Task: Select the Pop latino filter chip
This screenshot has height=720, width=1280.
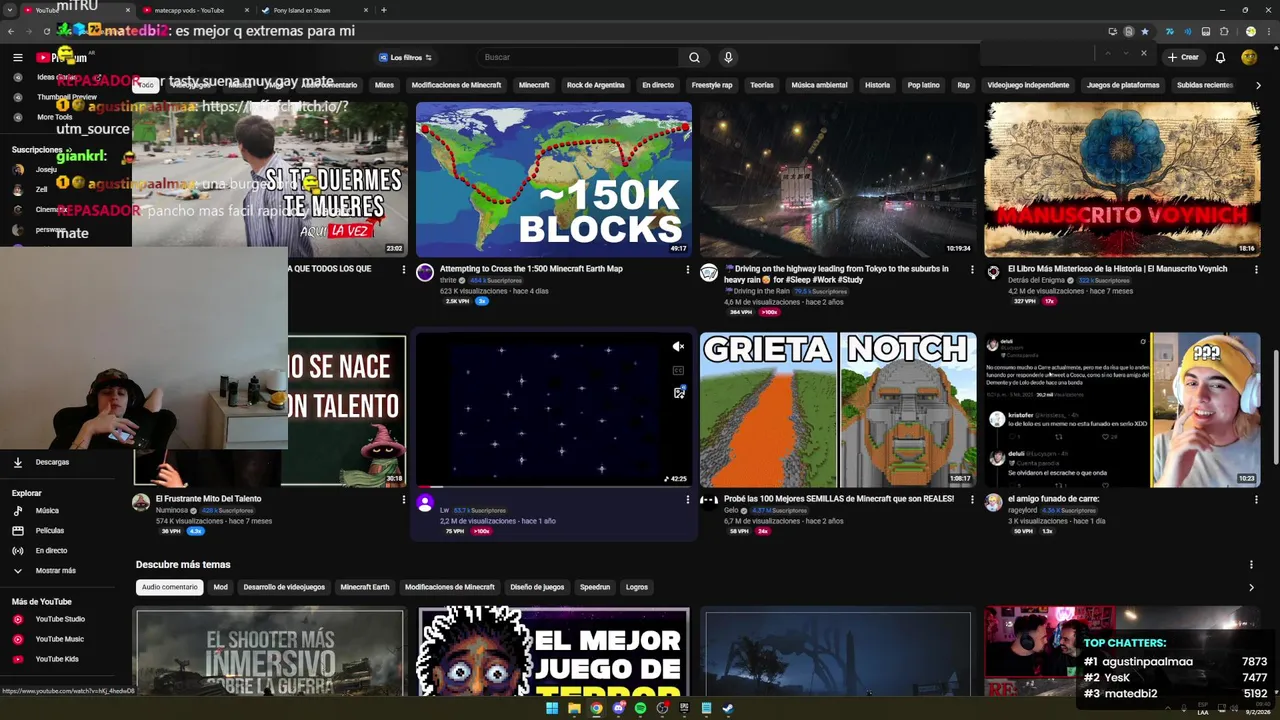Action: 923,85
